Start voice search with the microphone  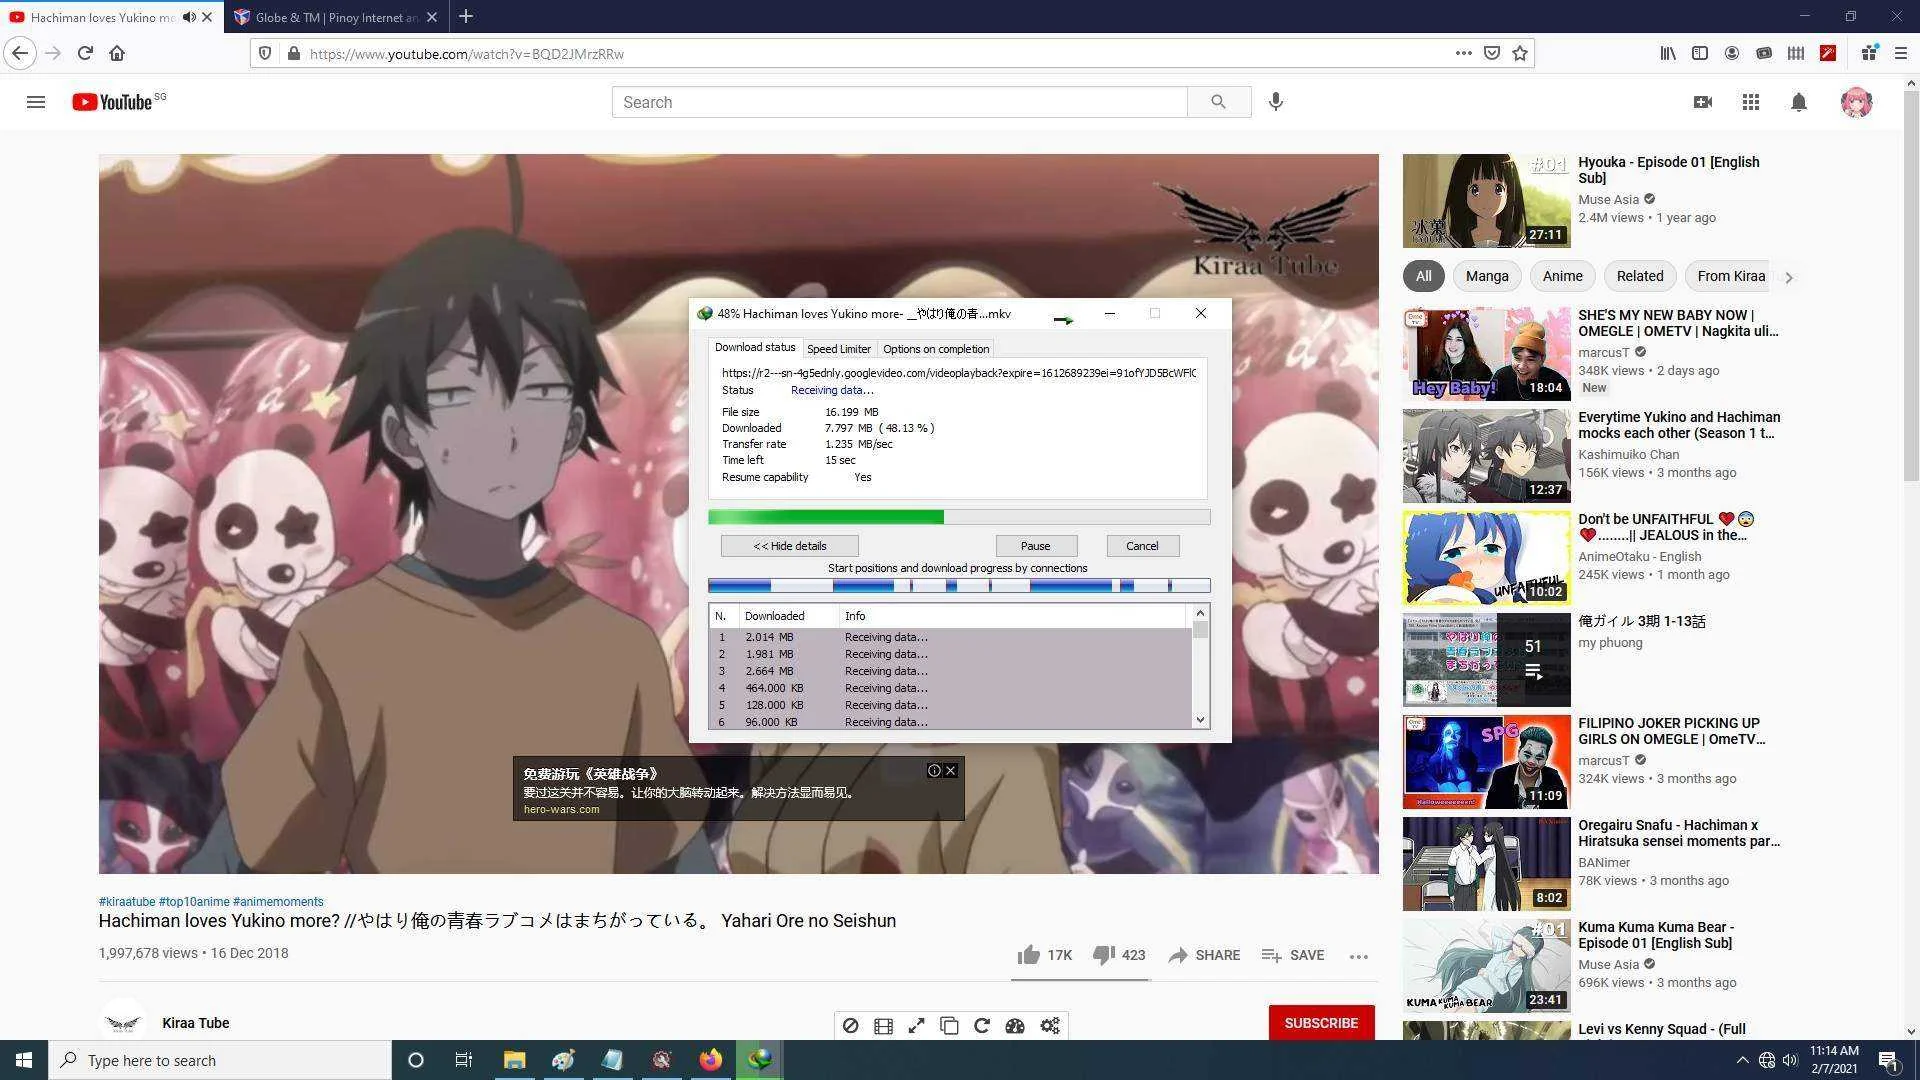click(1276, 102)
